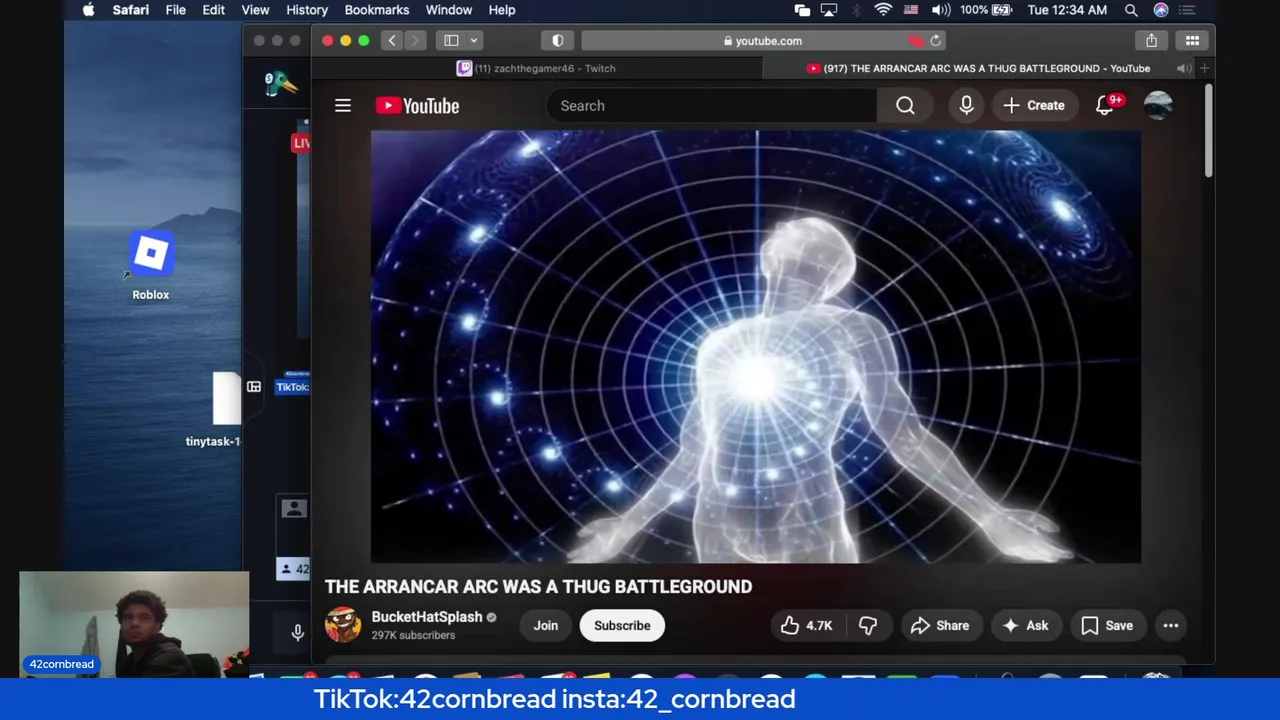The height and width of the screenshot is (720, 1280).
Task: Open the Safari menu
Action: point(131,10)
